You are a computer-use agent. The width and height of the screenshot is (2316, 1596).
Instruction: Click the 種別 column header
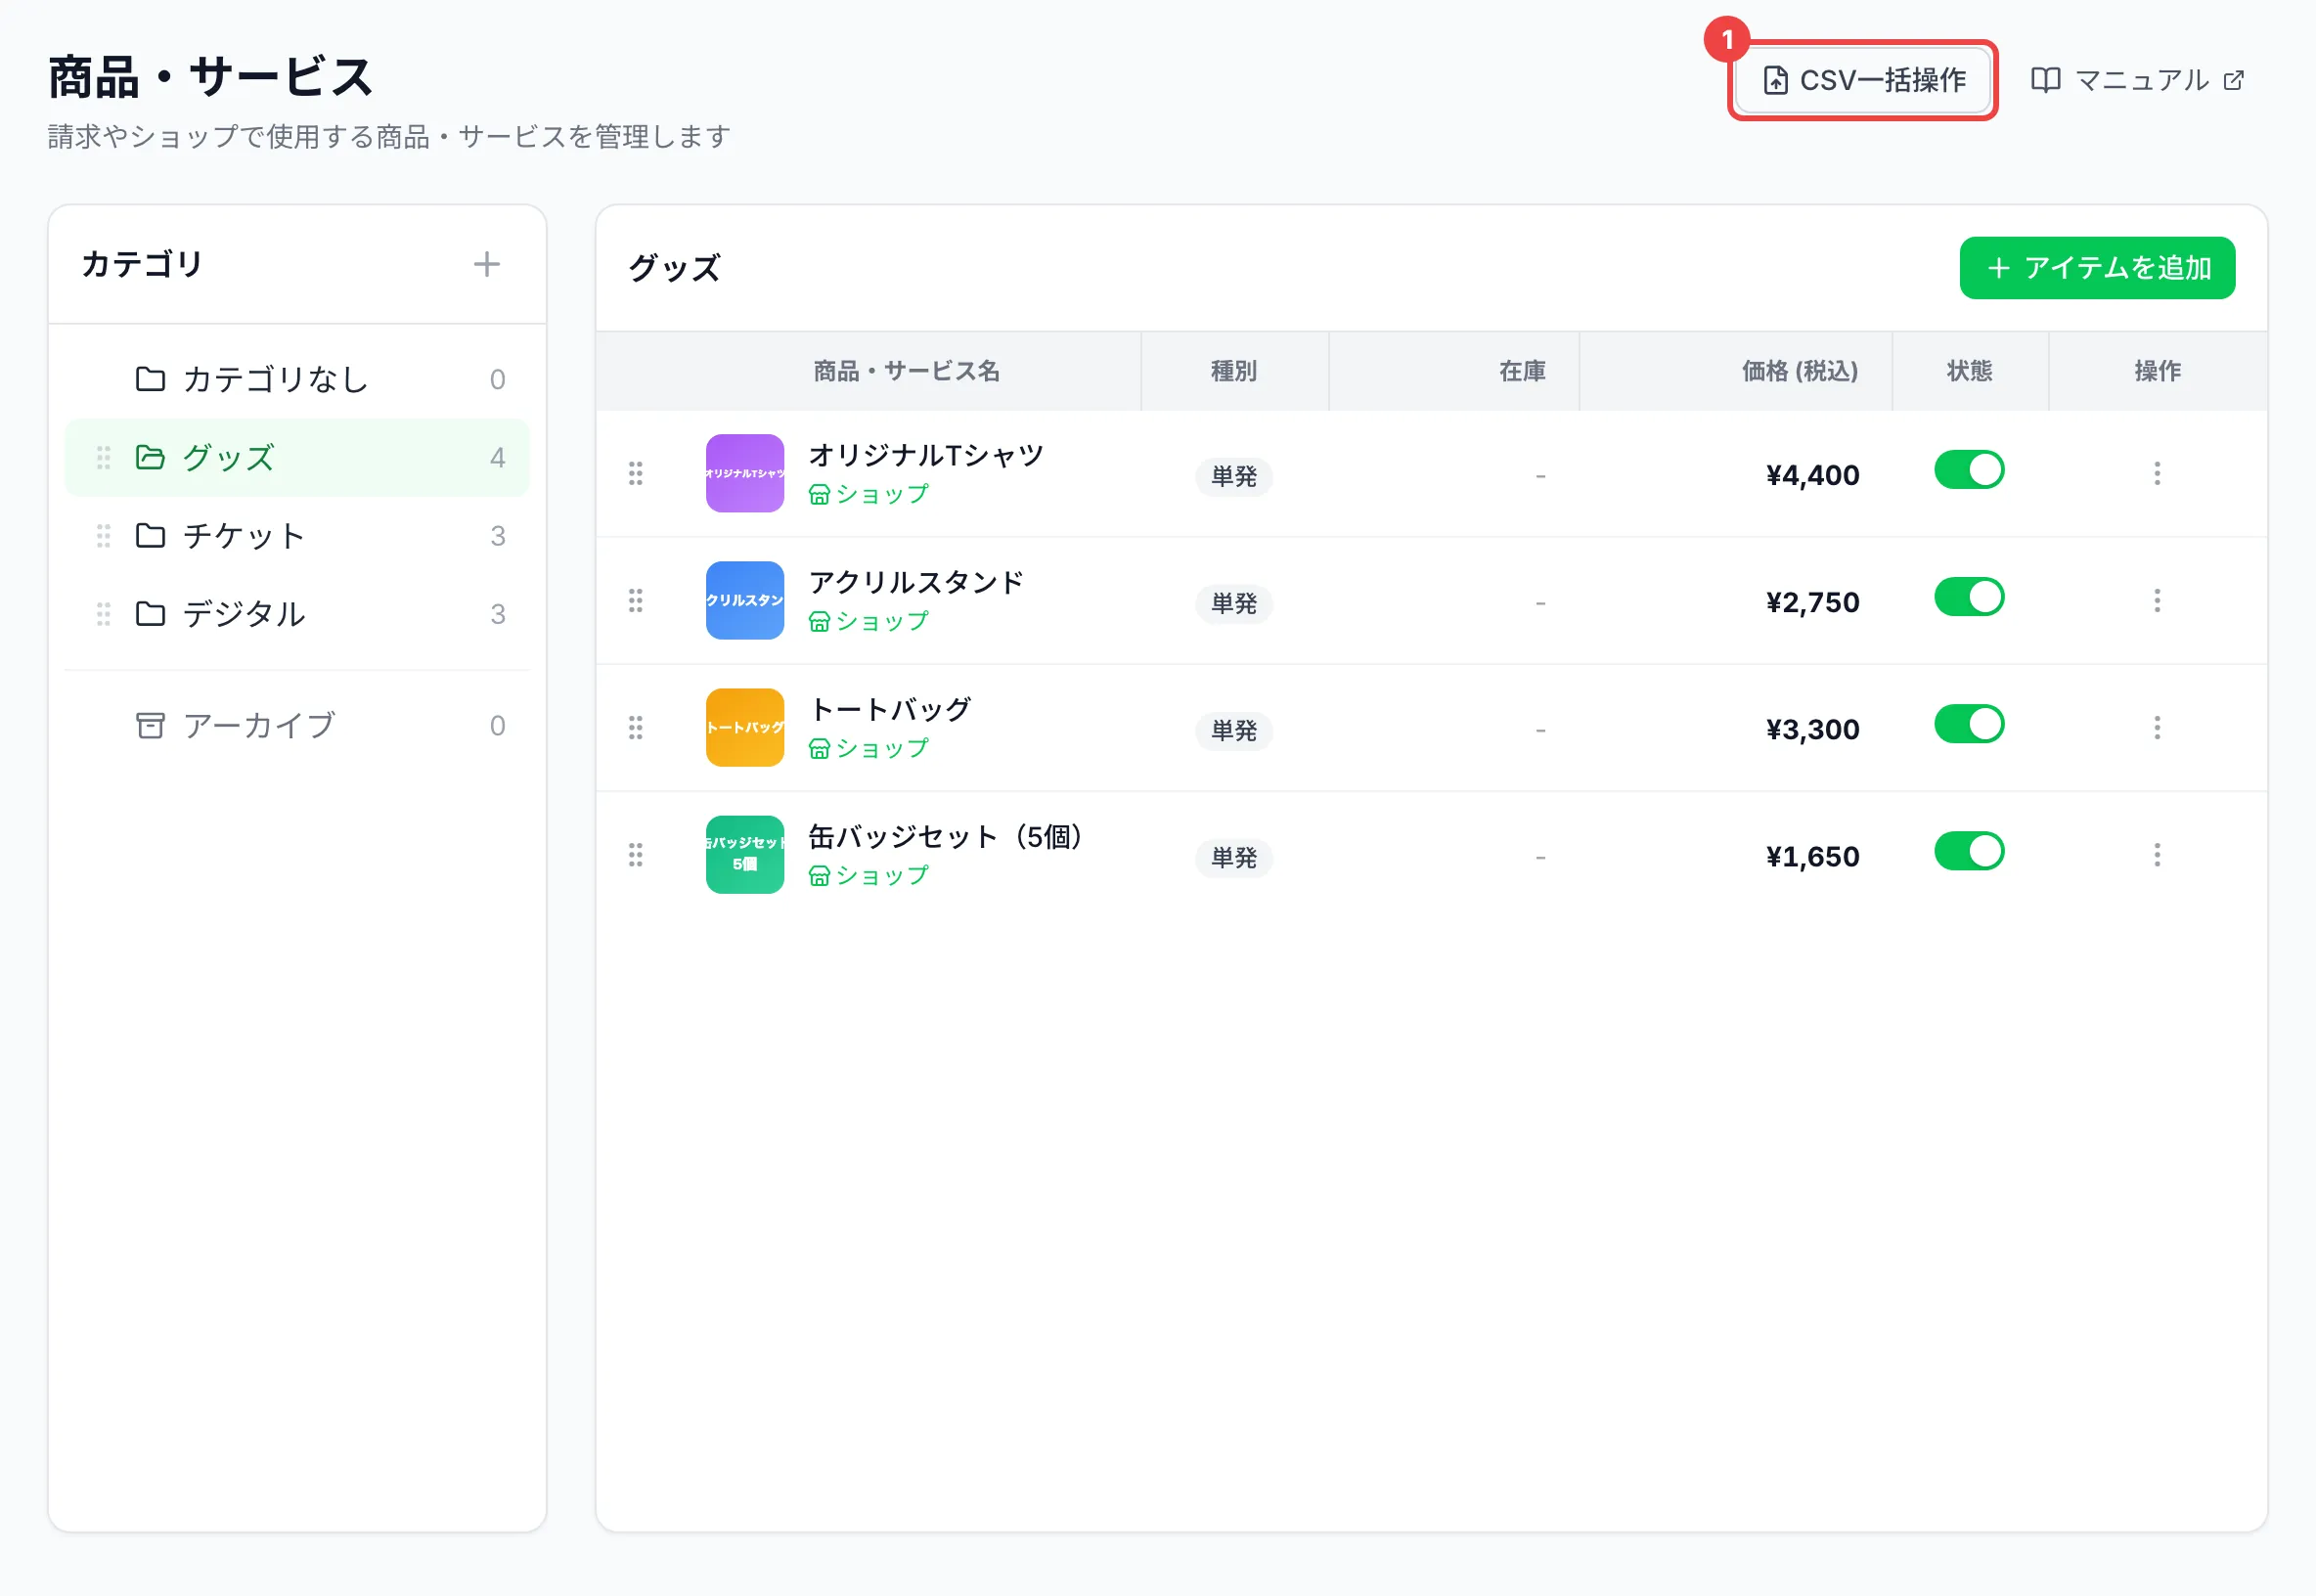click(x=1233, y=371)
